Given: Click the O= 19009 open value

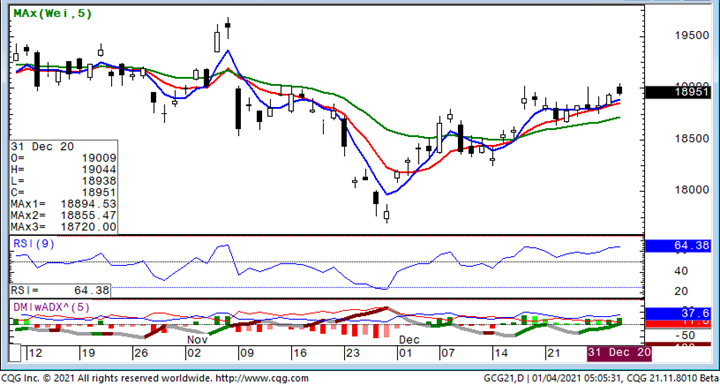Looking at the screenshot, I should (63, 159).
